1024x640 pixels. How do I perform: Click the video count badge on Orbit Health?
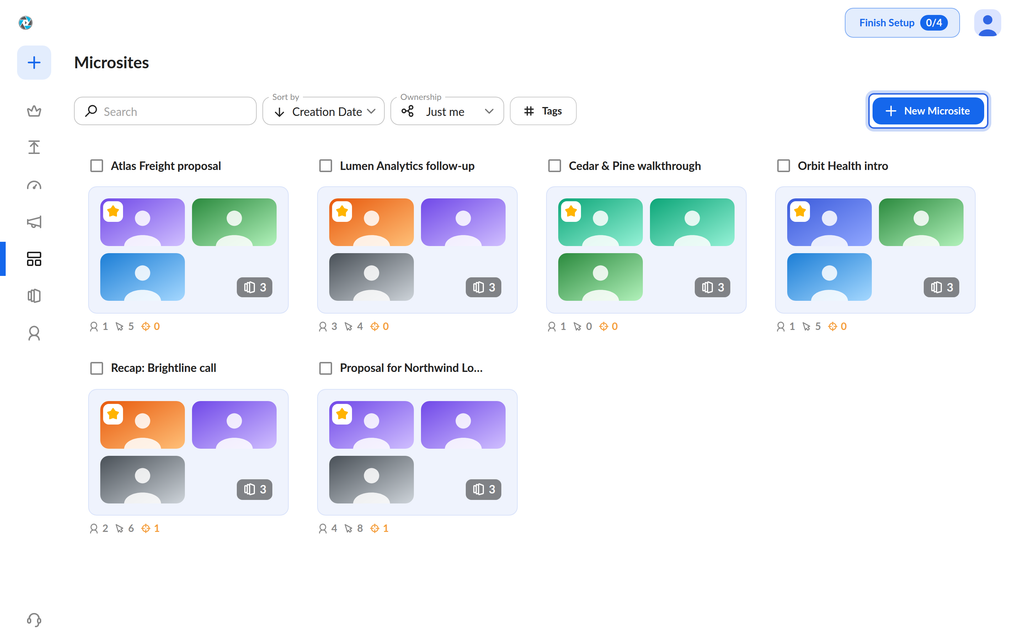pyautogui.click(x=941, y=287)
